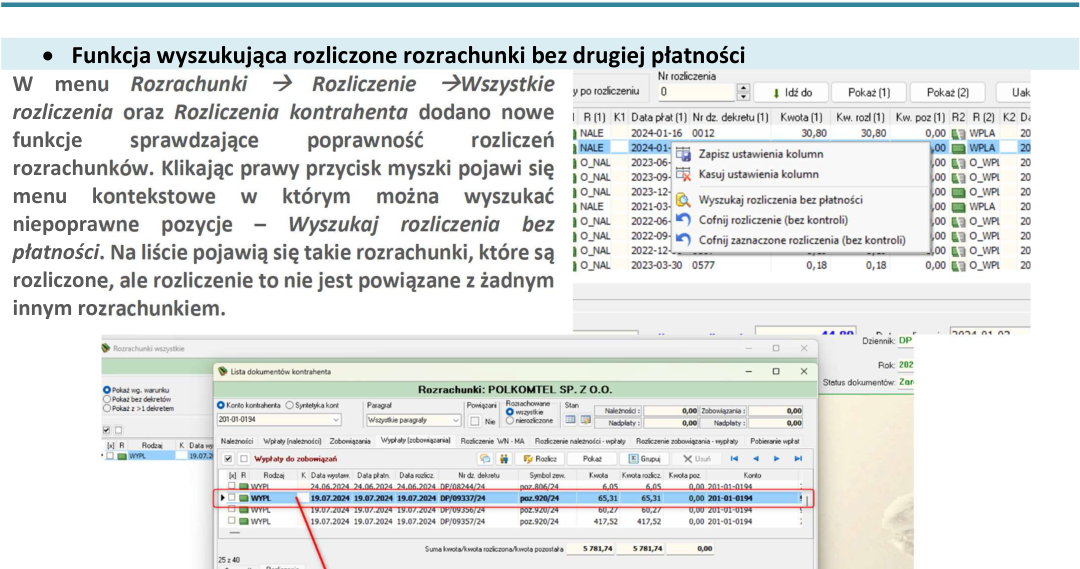Increase Nr rozliczenia with spinner up arrow
The width and height of the screenshot is (1080, 569).
(x=742, y=88)
